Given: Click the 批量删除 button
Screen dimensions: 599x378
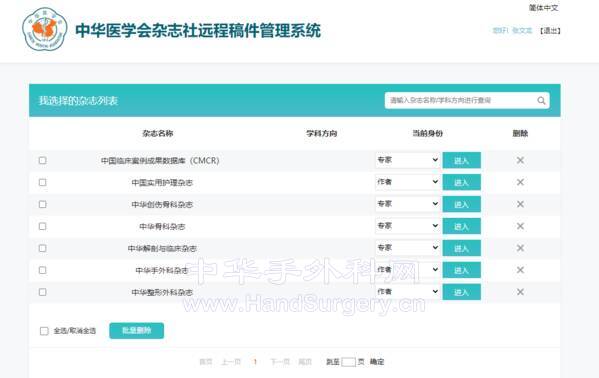Looking at the screenshot, I should pos(136,331).
